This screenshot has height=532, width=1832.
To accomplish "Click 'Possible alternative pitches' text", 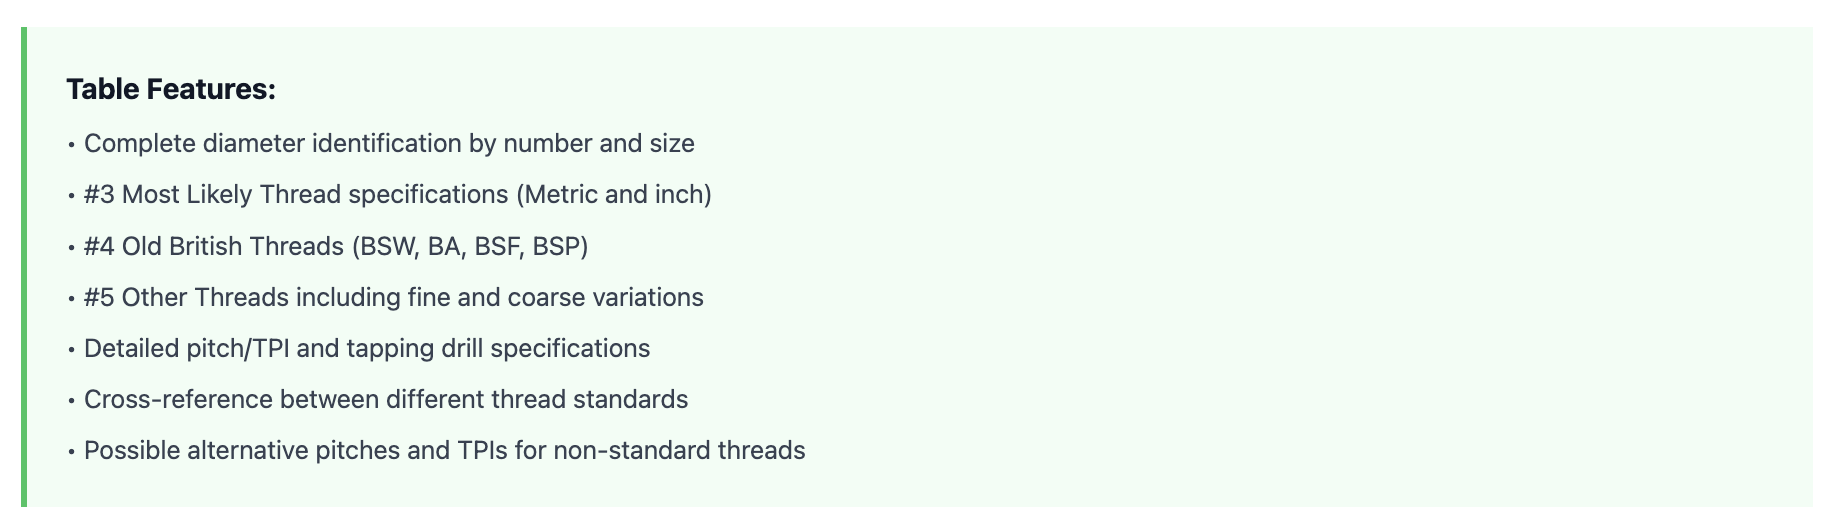I will point(242,451).
